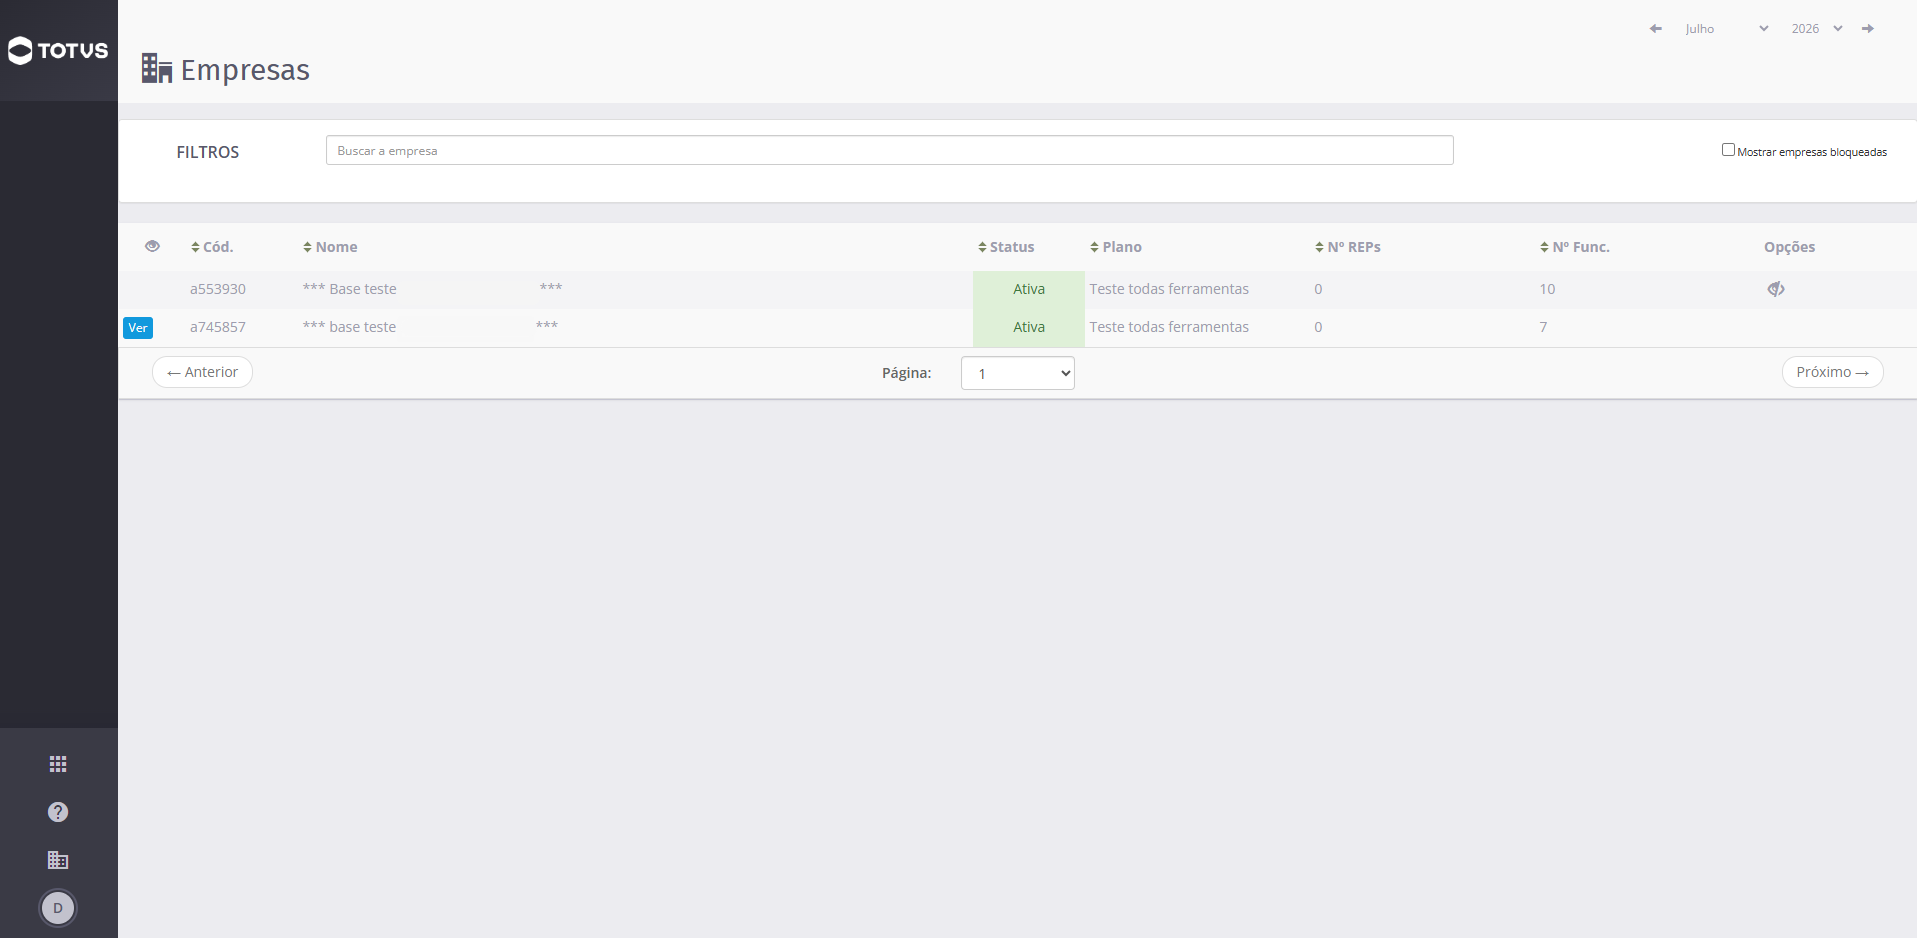Enable Mostrar empresas bloqueadas checkbox
Viewport: 1917px width, 938px height.
pyautogui.click(x=1728, y=150)
